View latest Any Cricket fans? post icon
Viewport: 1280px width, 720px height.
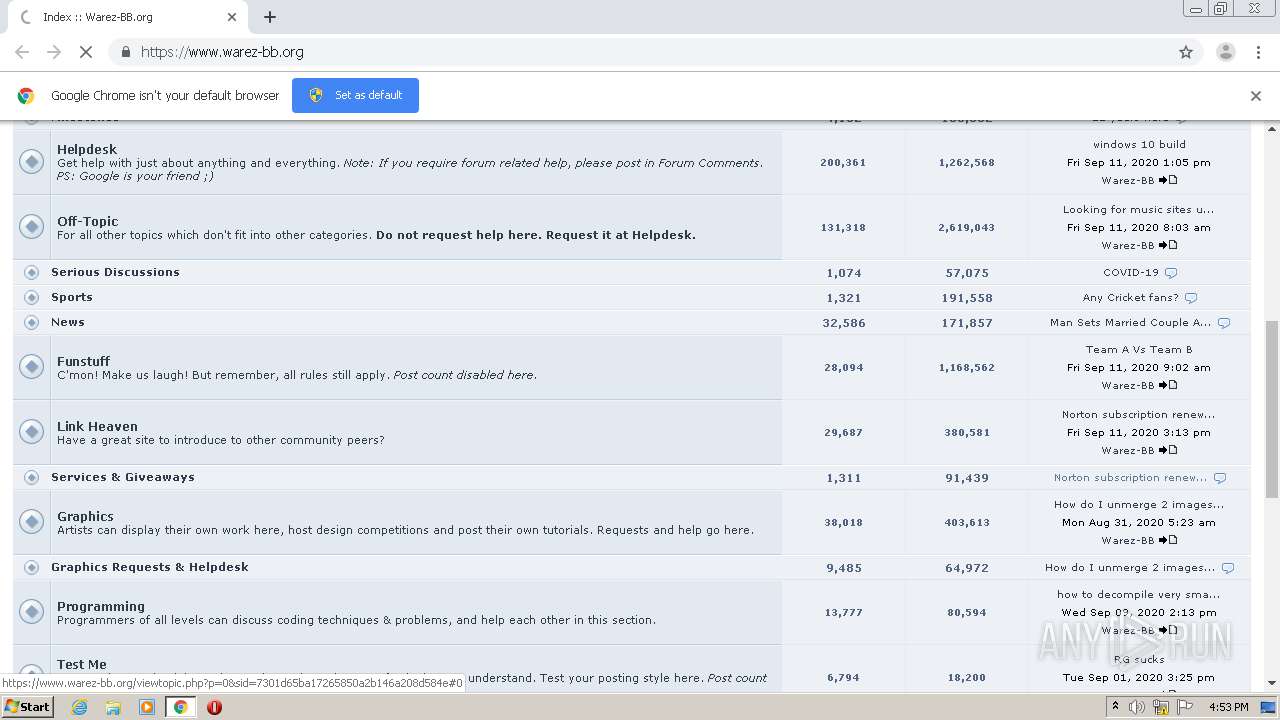(x=1190, y=298)
